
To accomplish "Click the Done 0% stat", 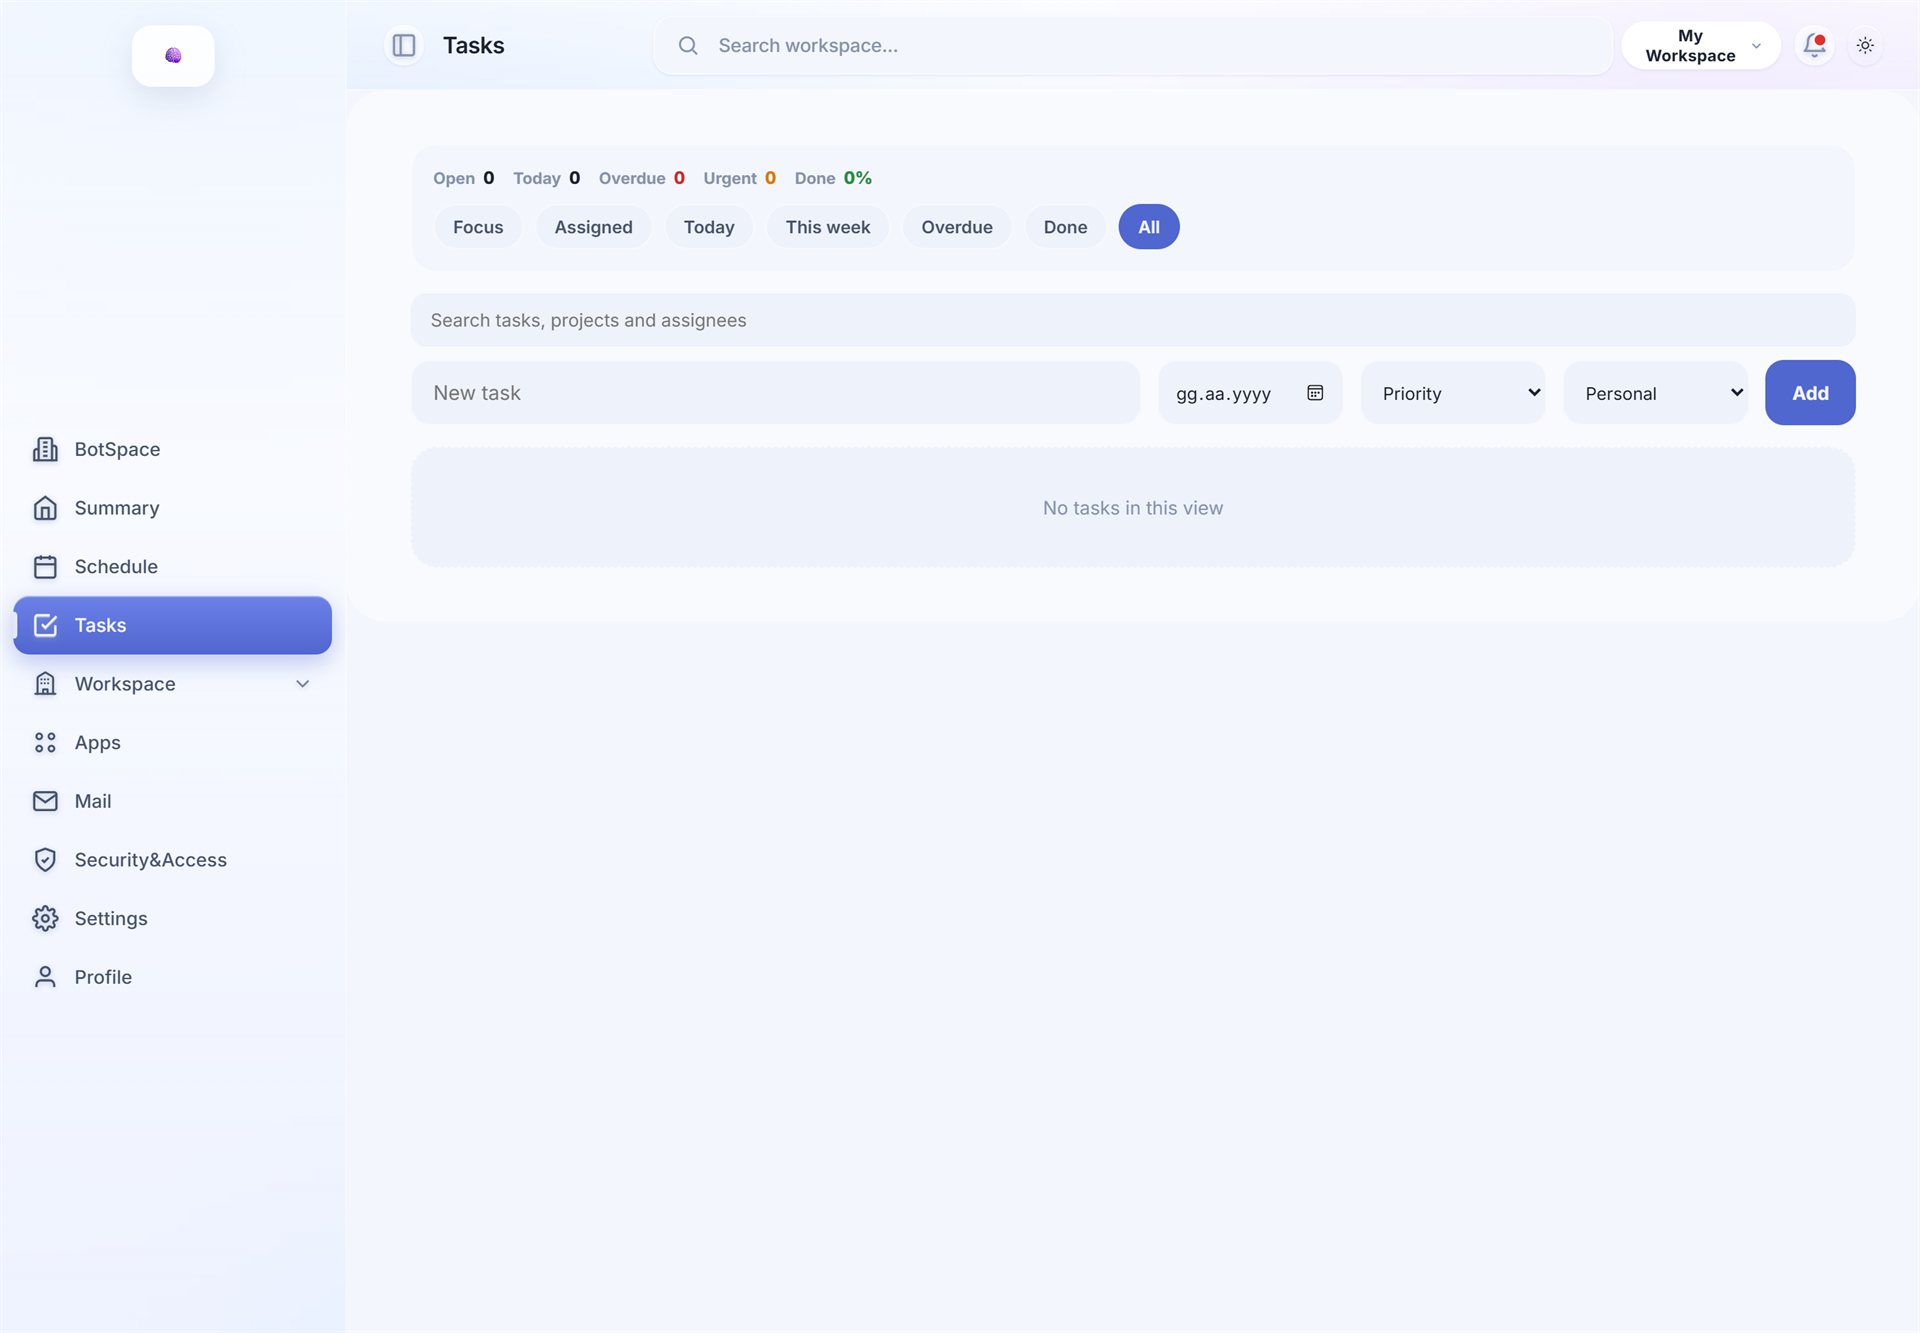I will (x=833, y=178).
